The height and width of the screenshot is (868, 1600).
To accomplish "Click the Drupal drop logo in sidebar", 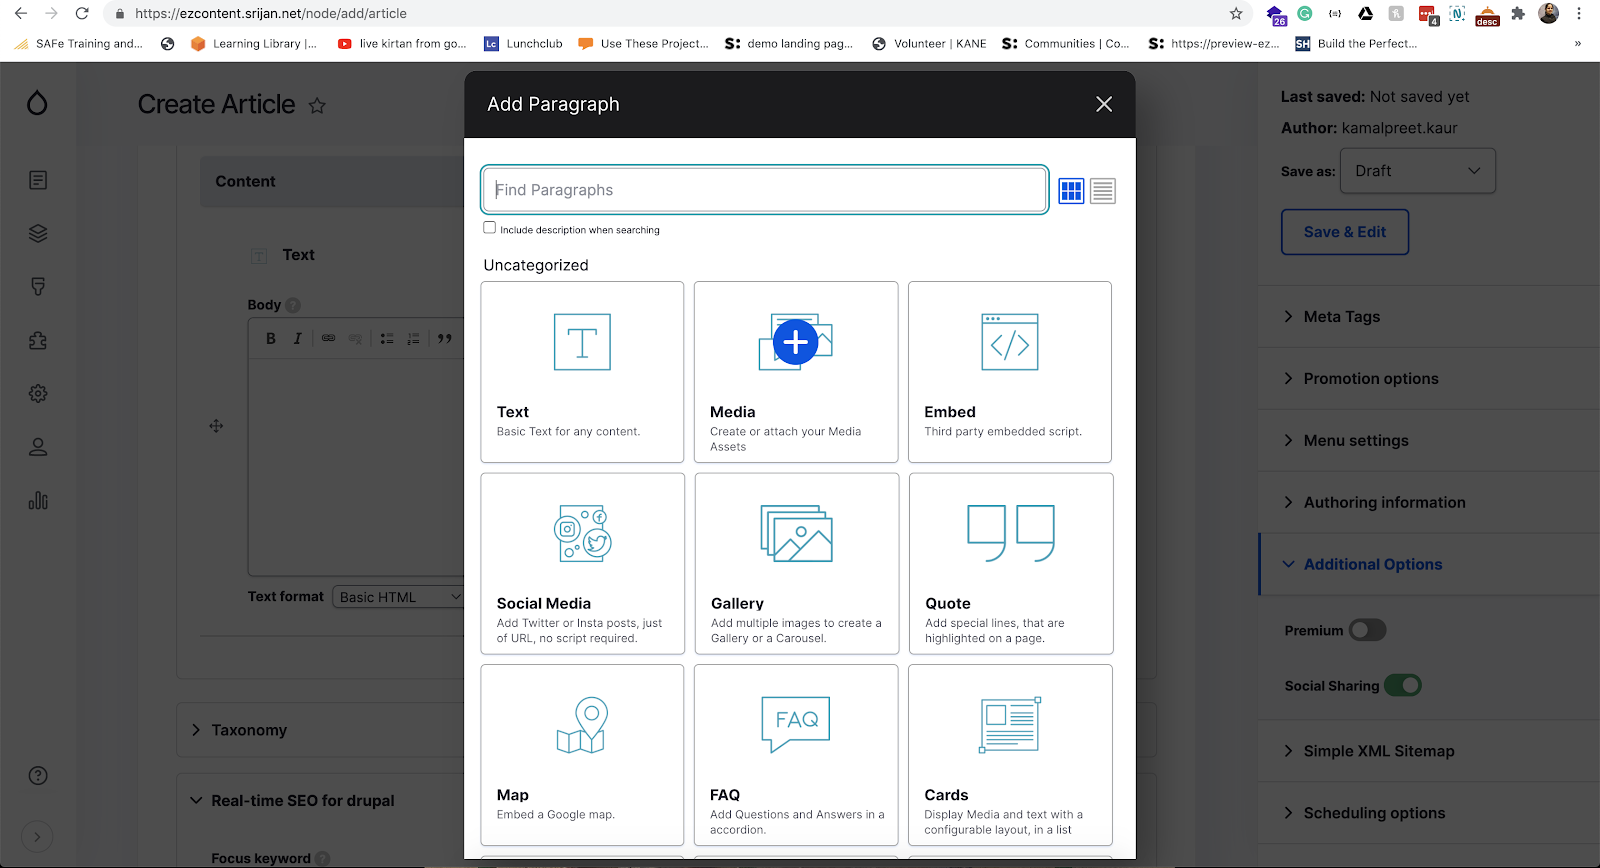I will 37,103.
